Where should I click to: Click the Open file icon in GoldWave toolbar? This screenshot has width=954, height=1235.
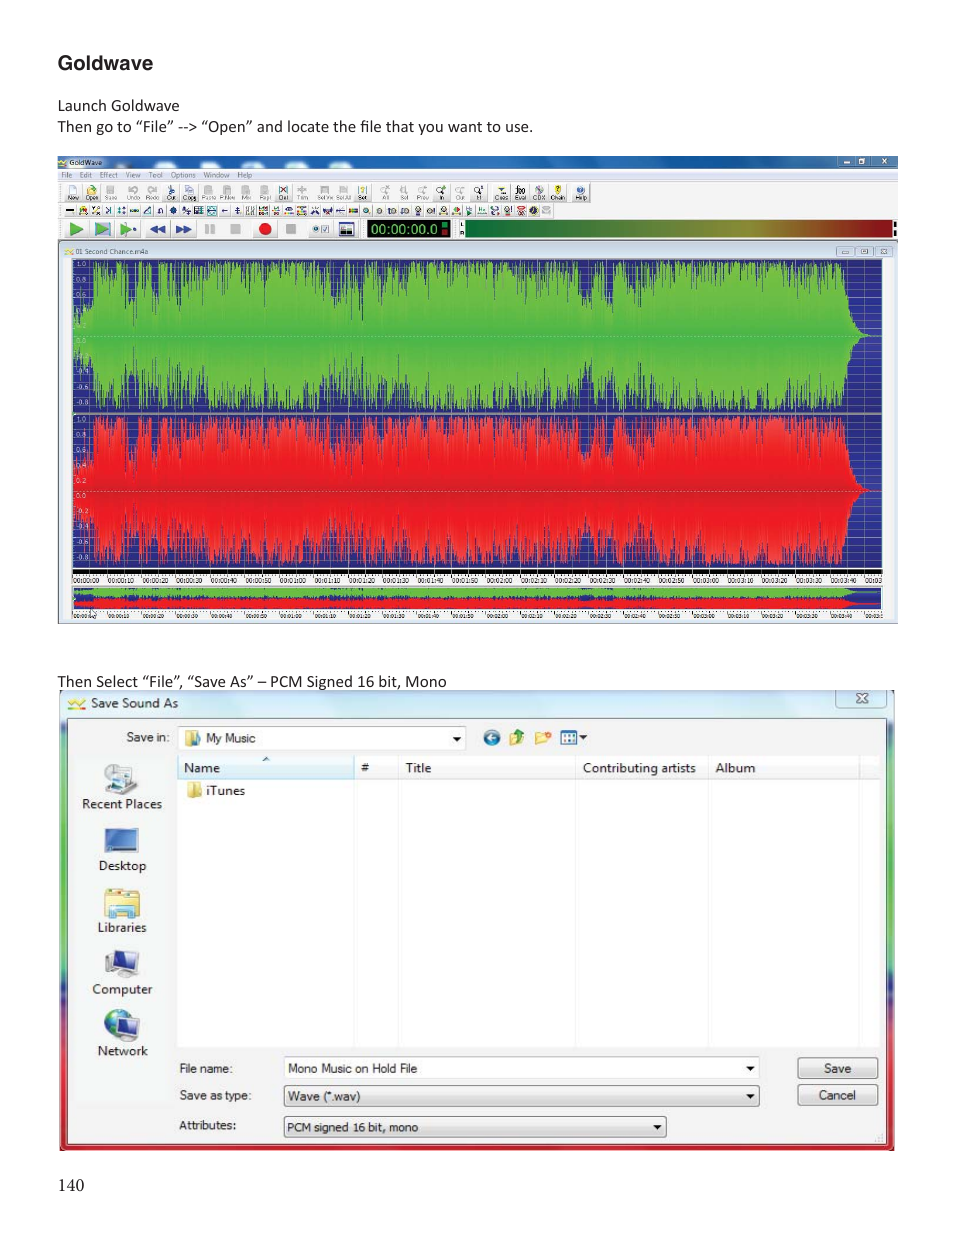tap(92, 192)
